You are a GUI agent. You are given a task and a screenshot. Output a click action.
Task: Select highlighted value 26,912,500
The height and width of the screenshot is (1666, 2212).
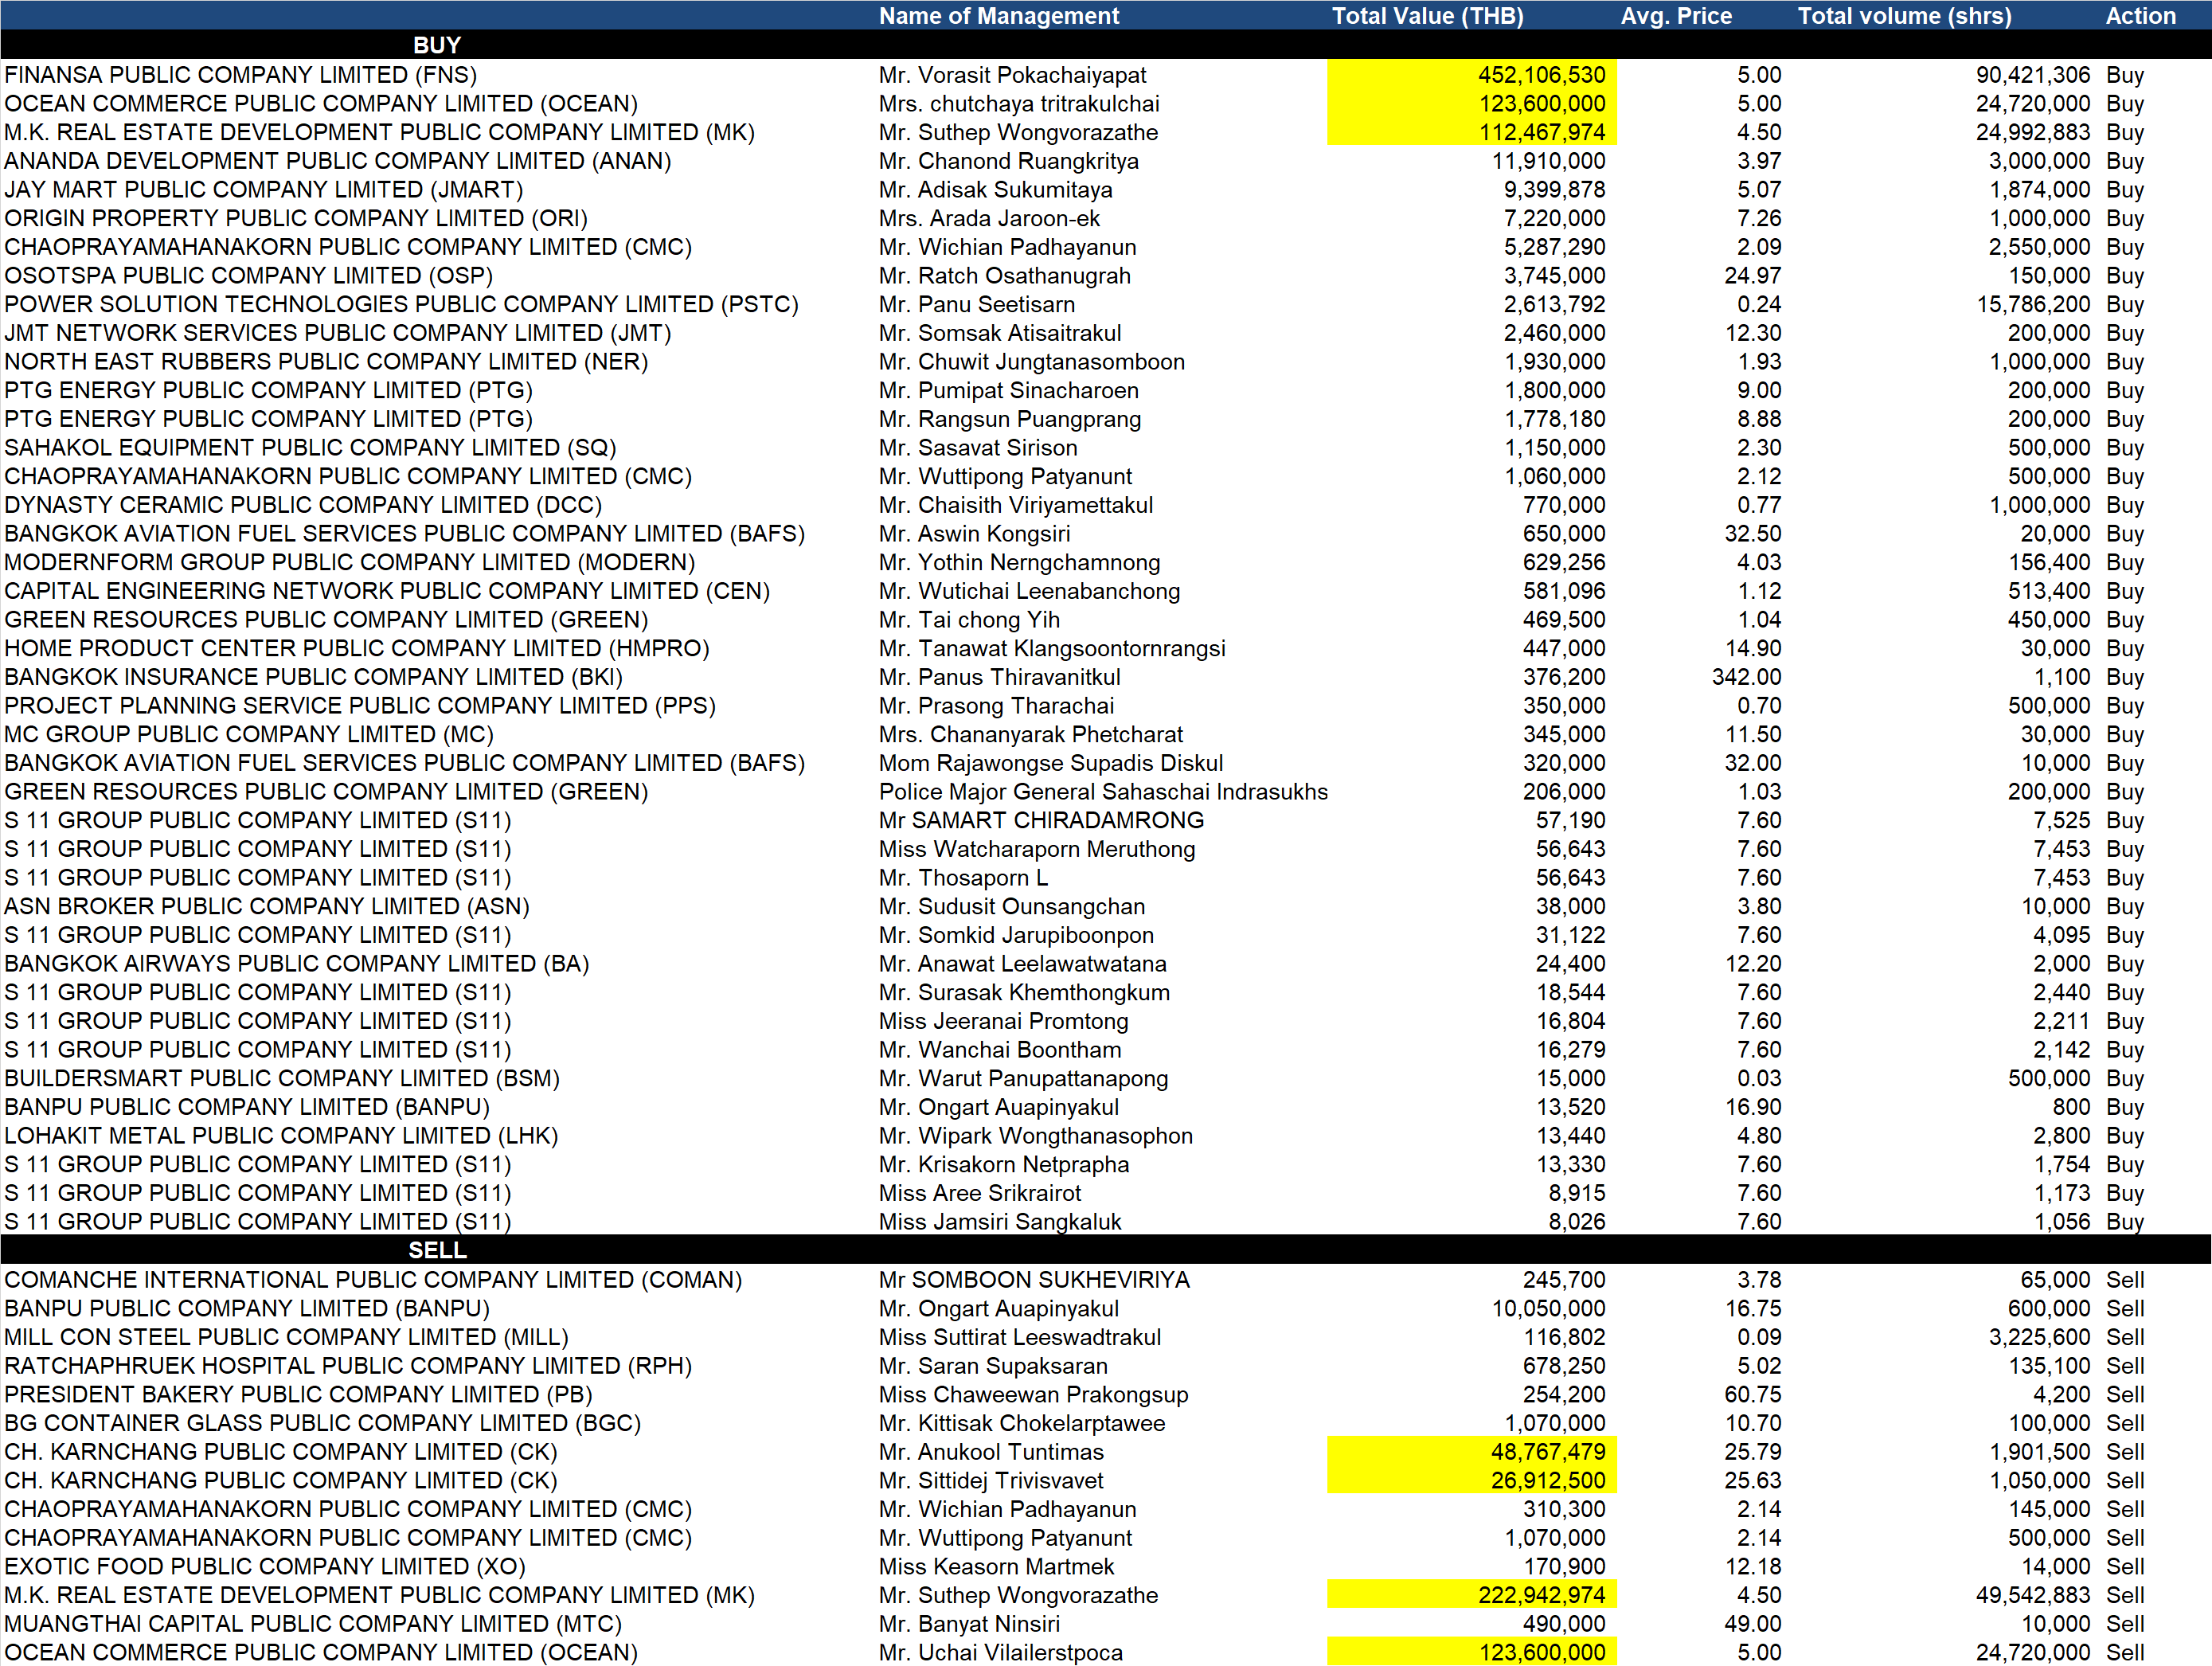pyautogui.click(x=1472, y=1480)
